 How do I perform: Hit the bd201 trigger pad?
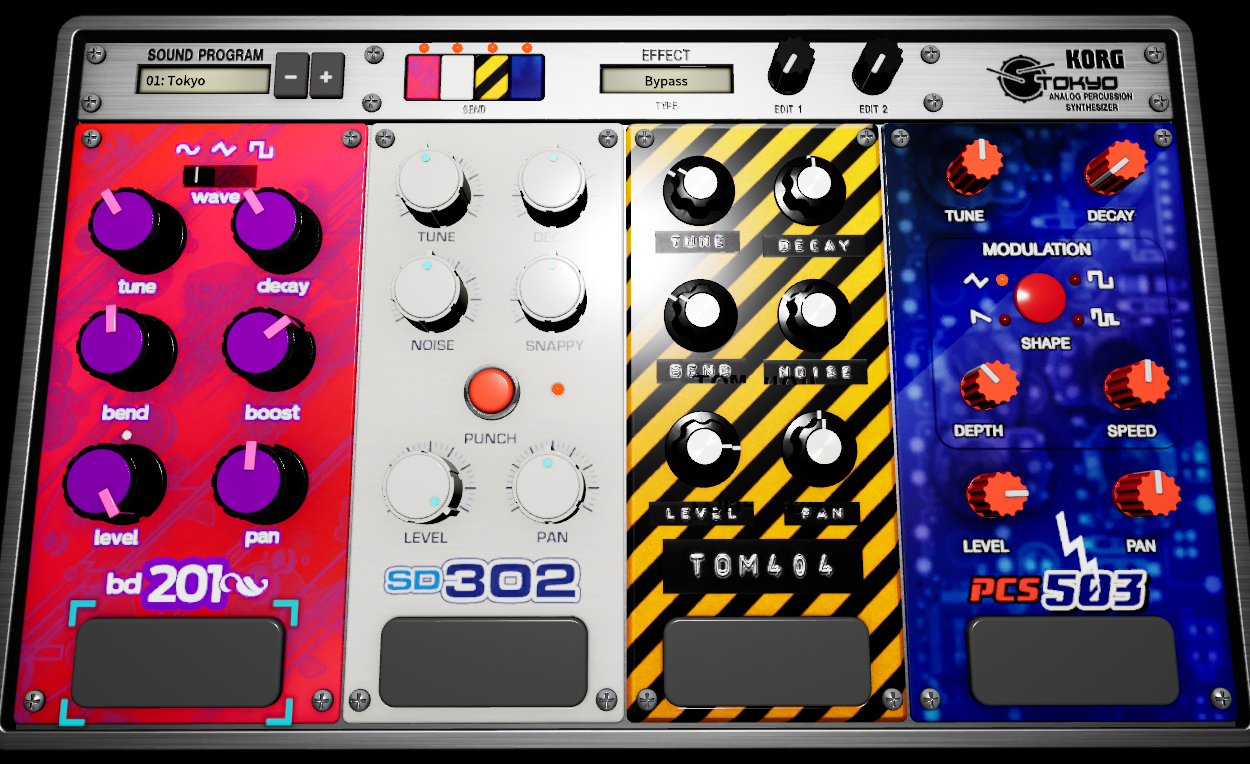(178, 662)
